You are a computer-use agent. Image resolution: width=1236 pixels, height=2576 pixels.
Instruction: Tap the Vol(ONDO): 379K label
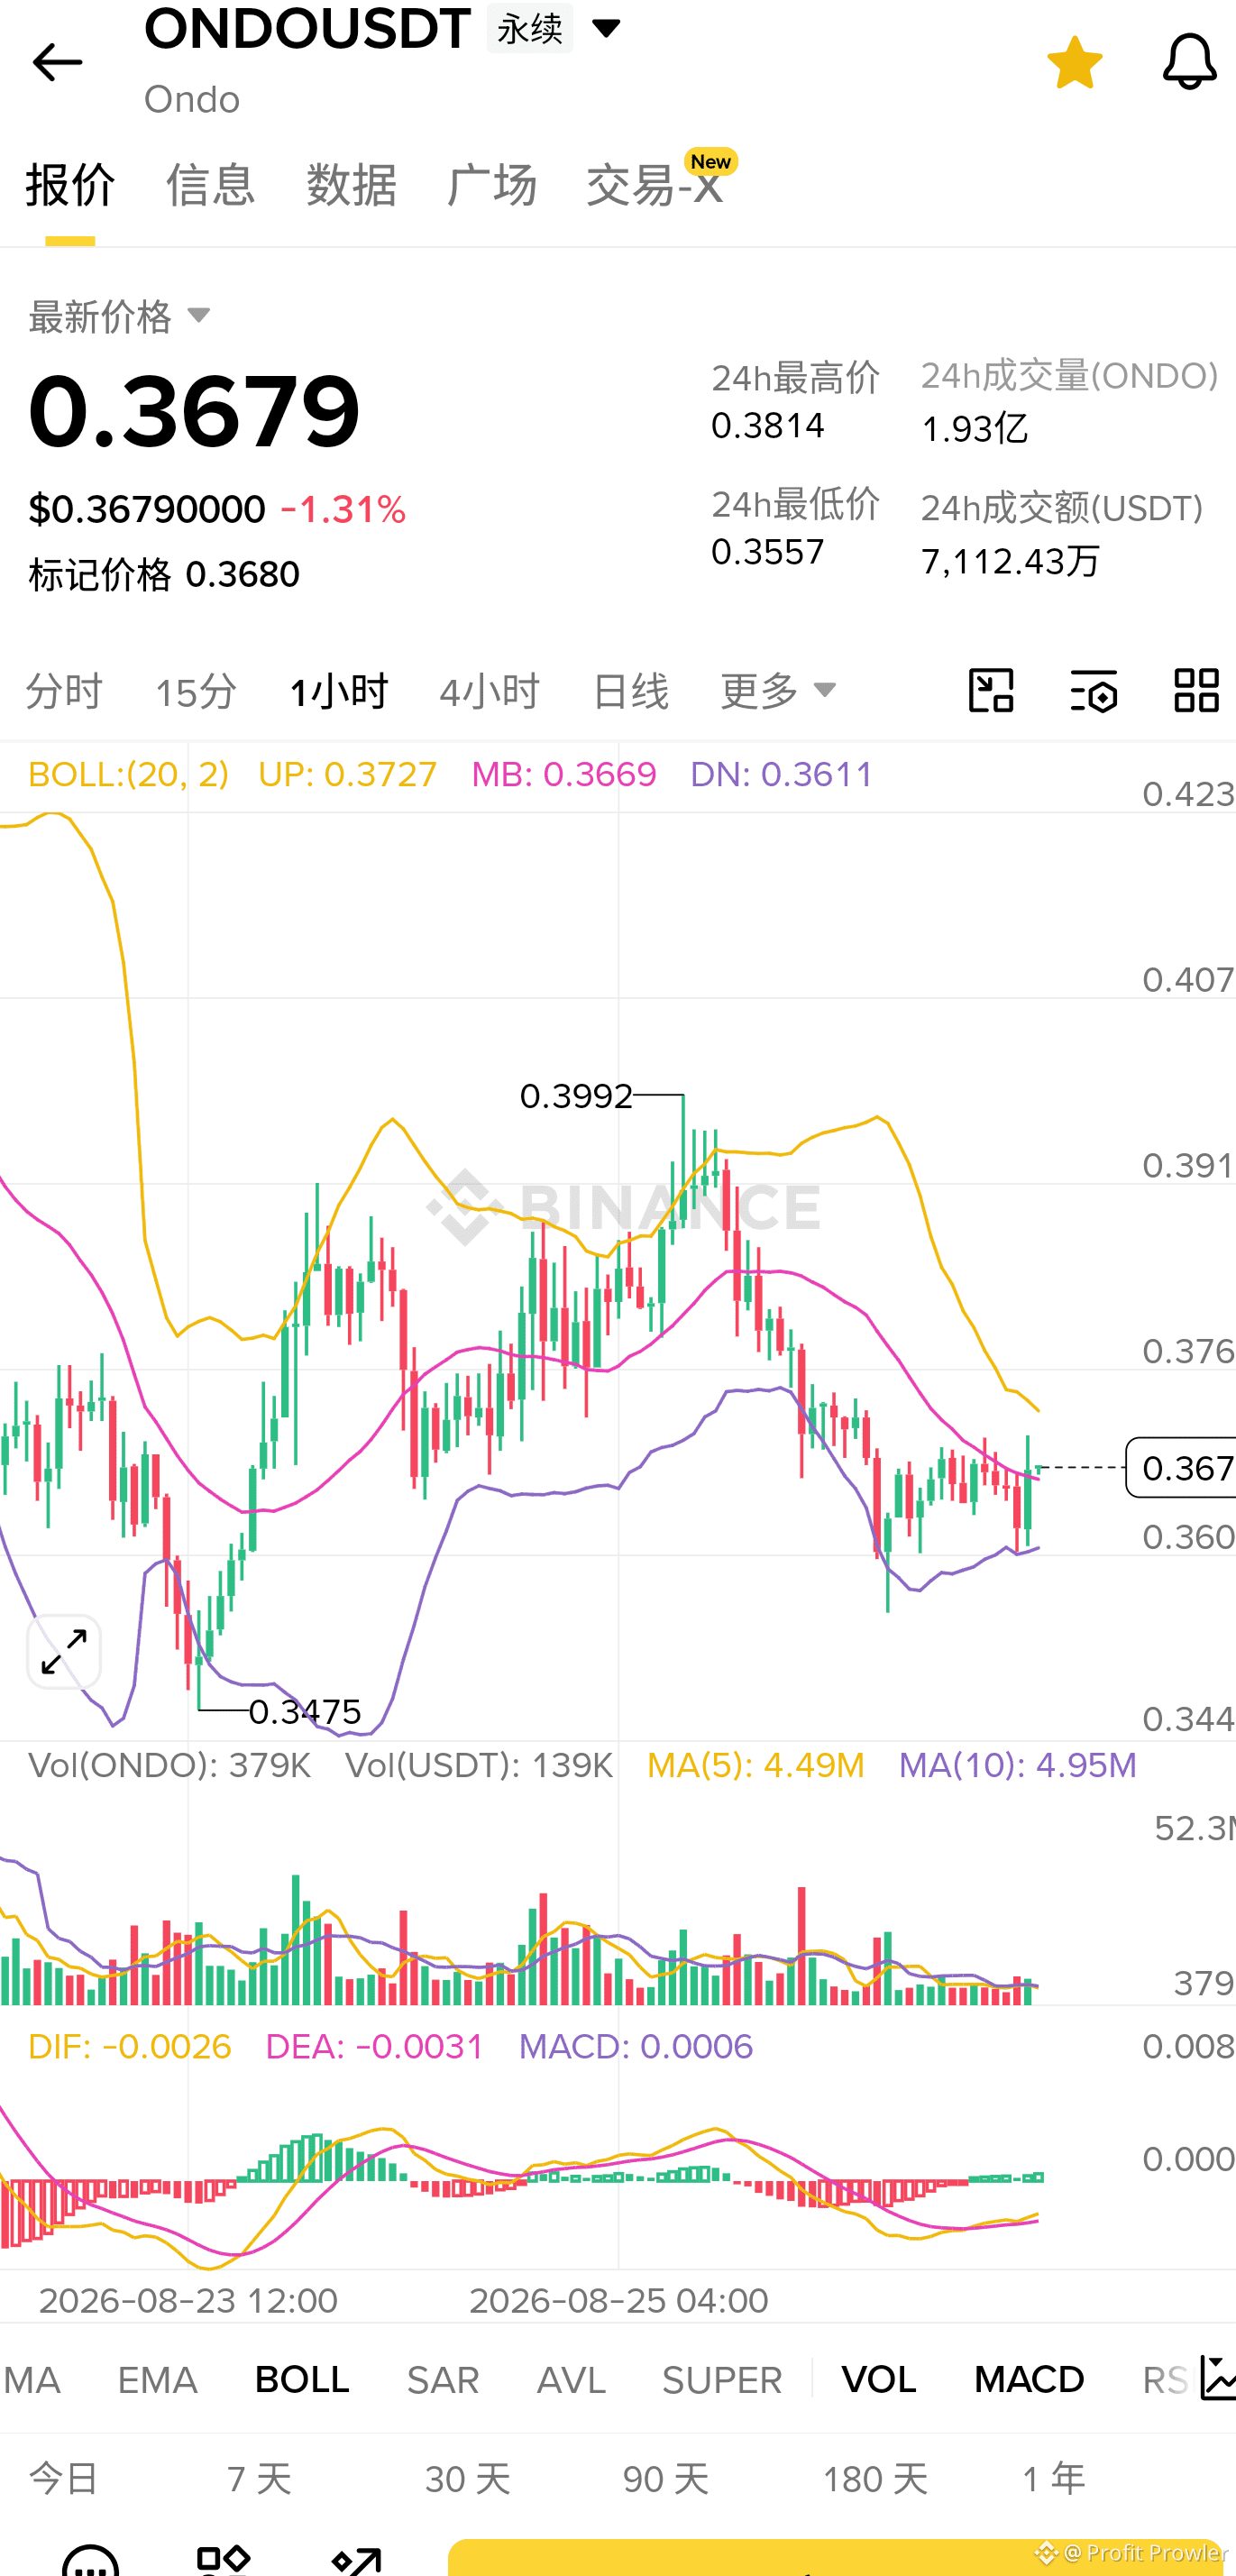point(170,1765)
